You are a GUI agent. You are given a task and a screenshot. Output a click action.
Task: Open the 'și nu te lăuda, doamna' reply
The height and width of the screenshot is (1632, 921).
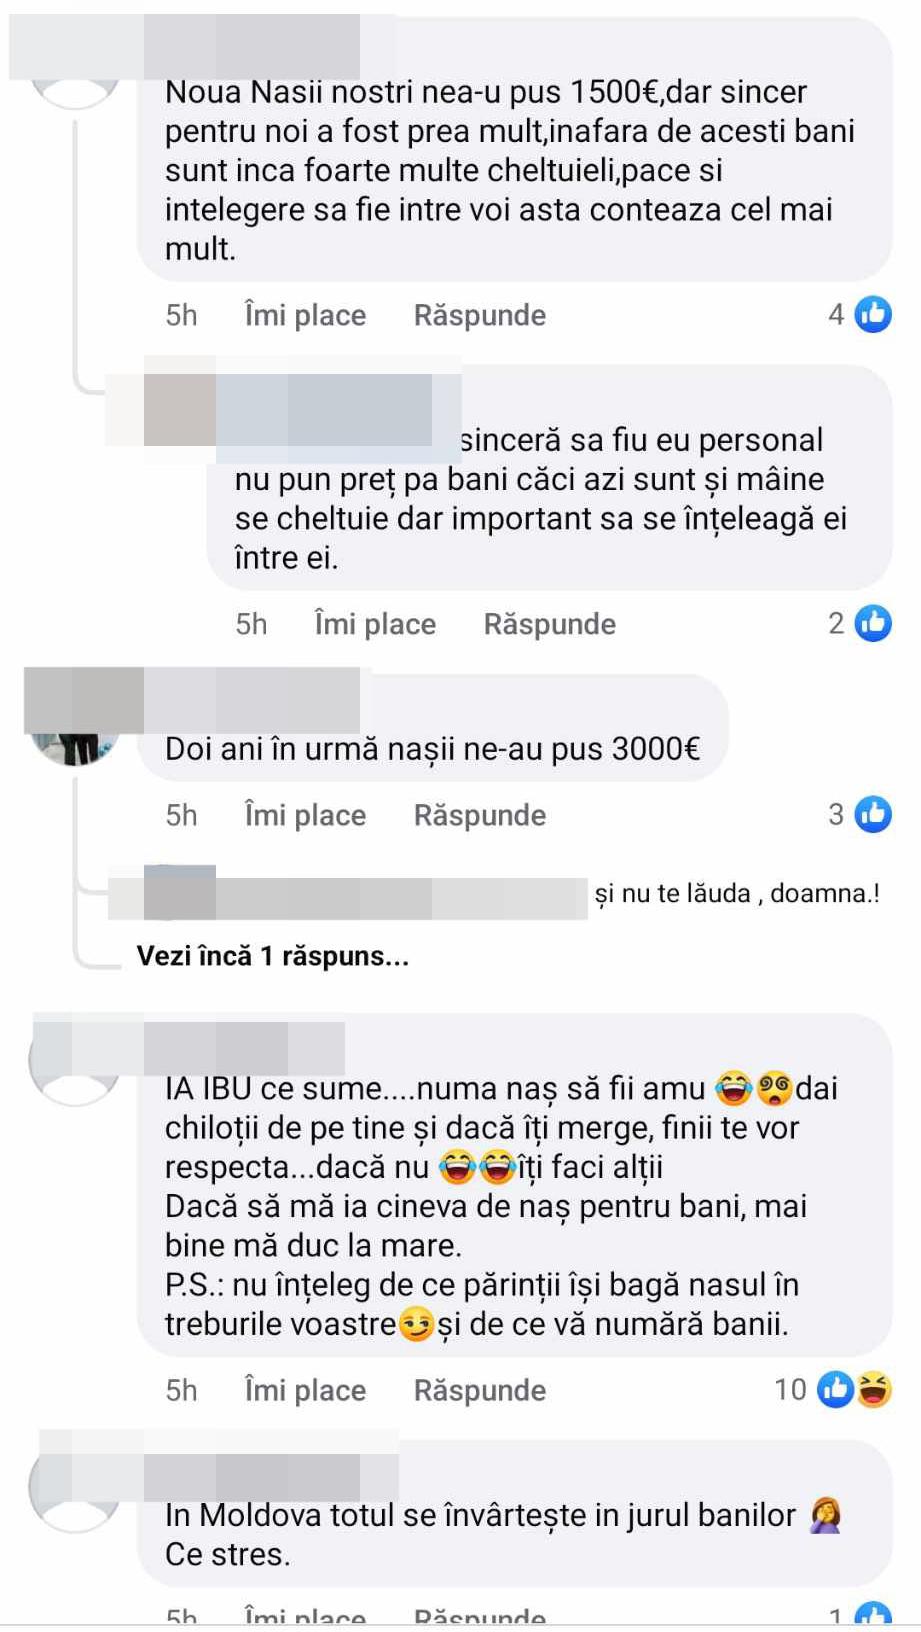coord(737,894)
